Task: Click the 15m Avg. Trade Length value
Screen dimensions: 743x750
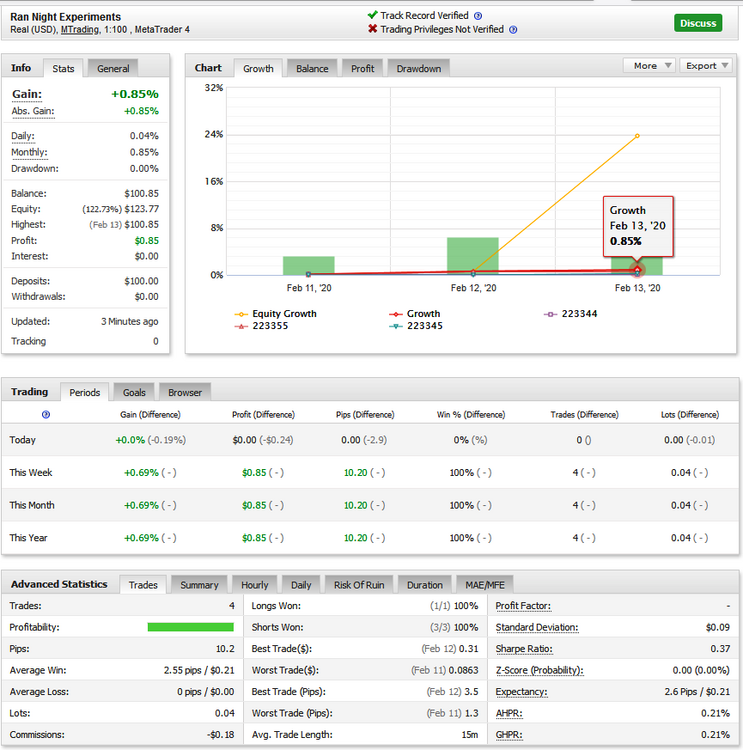Action: click(x=470, y=735)
